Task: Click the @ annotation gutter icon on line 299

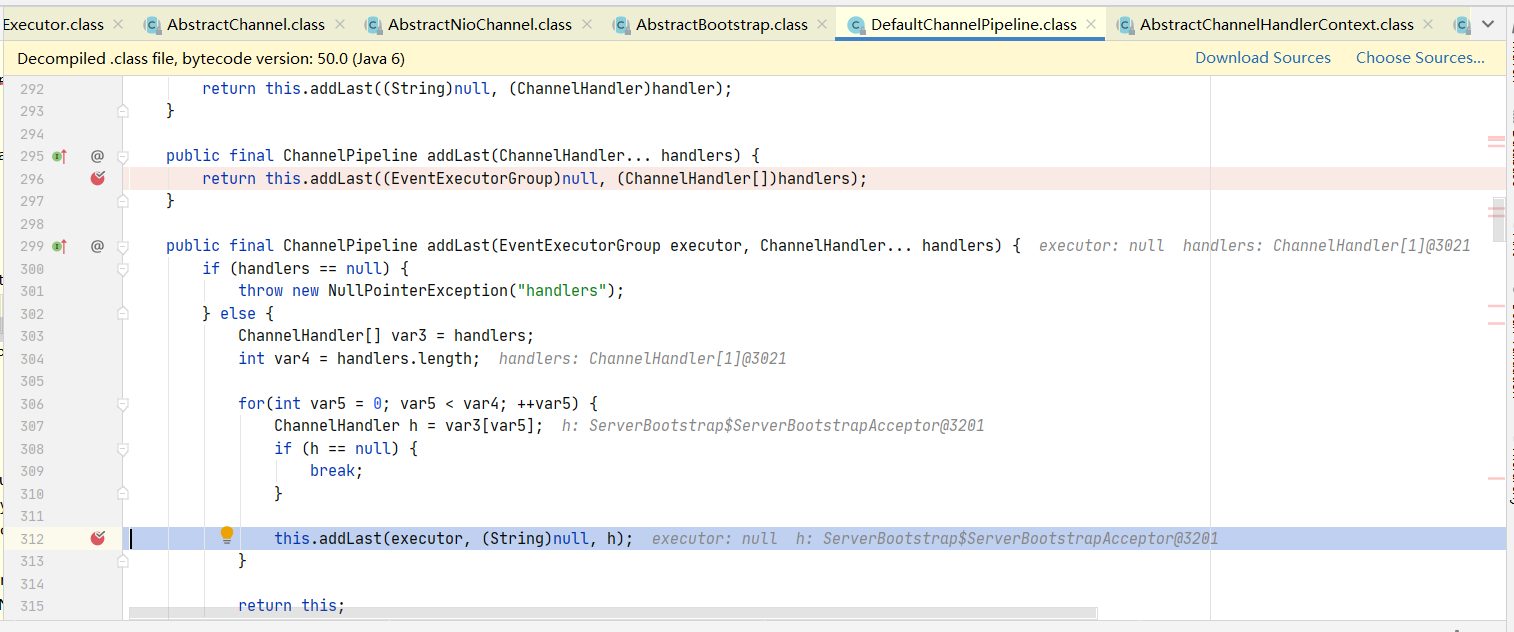Action: tap(97, 246)
